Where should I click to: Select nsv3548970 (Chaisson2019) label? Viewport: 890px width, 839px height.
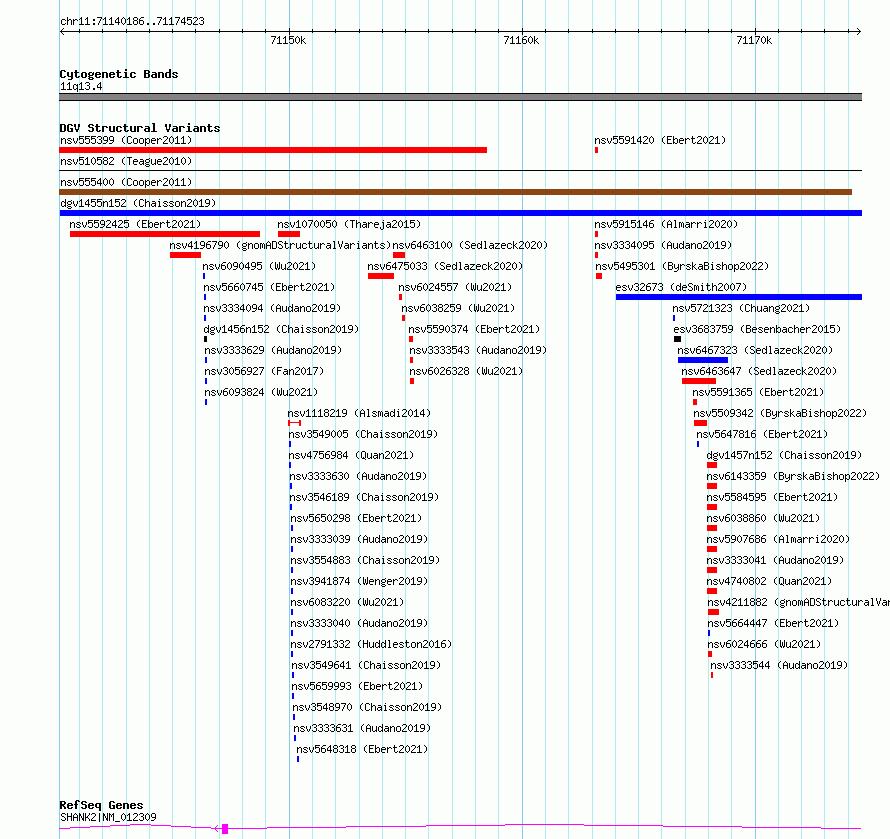tap(368, 707)
